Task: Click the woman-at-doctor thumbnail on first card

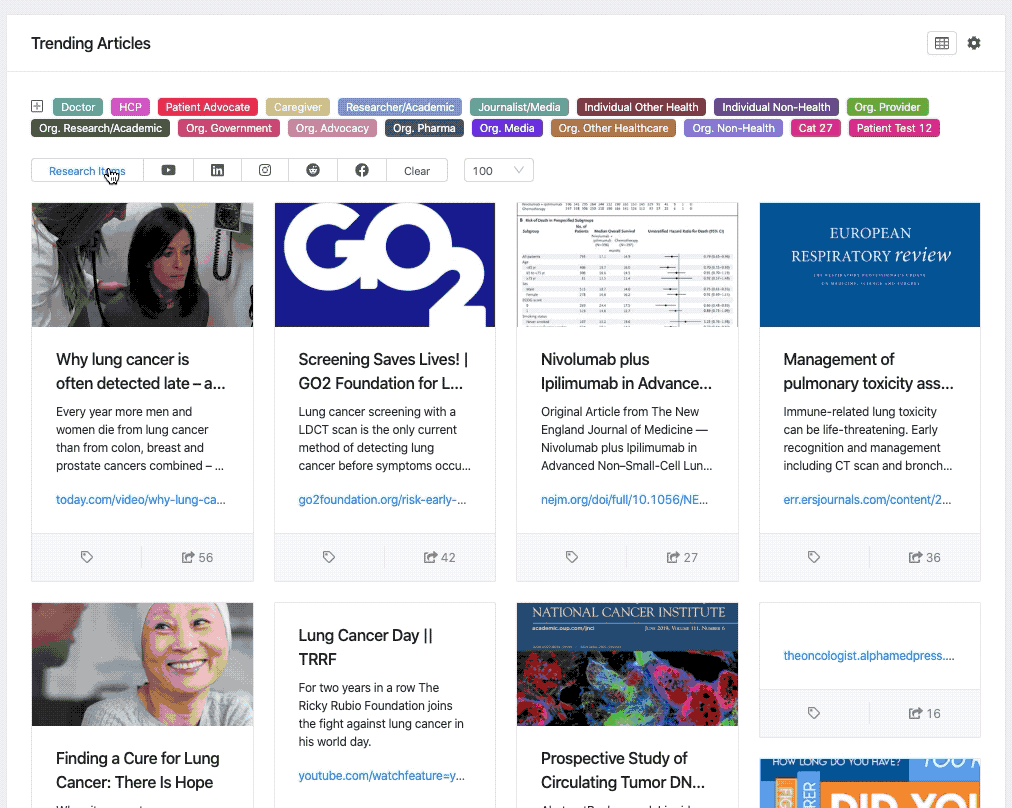Action: (x=143, y=265)
